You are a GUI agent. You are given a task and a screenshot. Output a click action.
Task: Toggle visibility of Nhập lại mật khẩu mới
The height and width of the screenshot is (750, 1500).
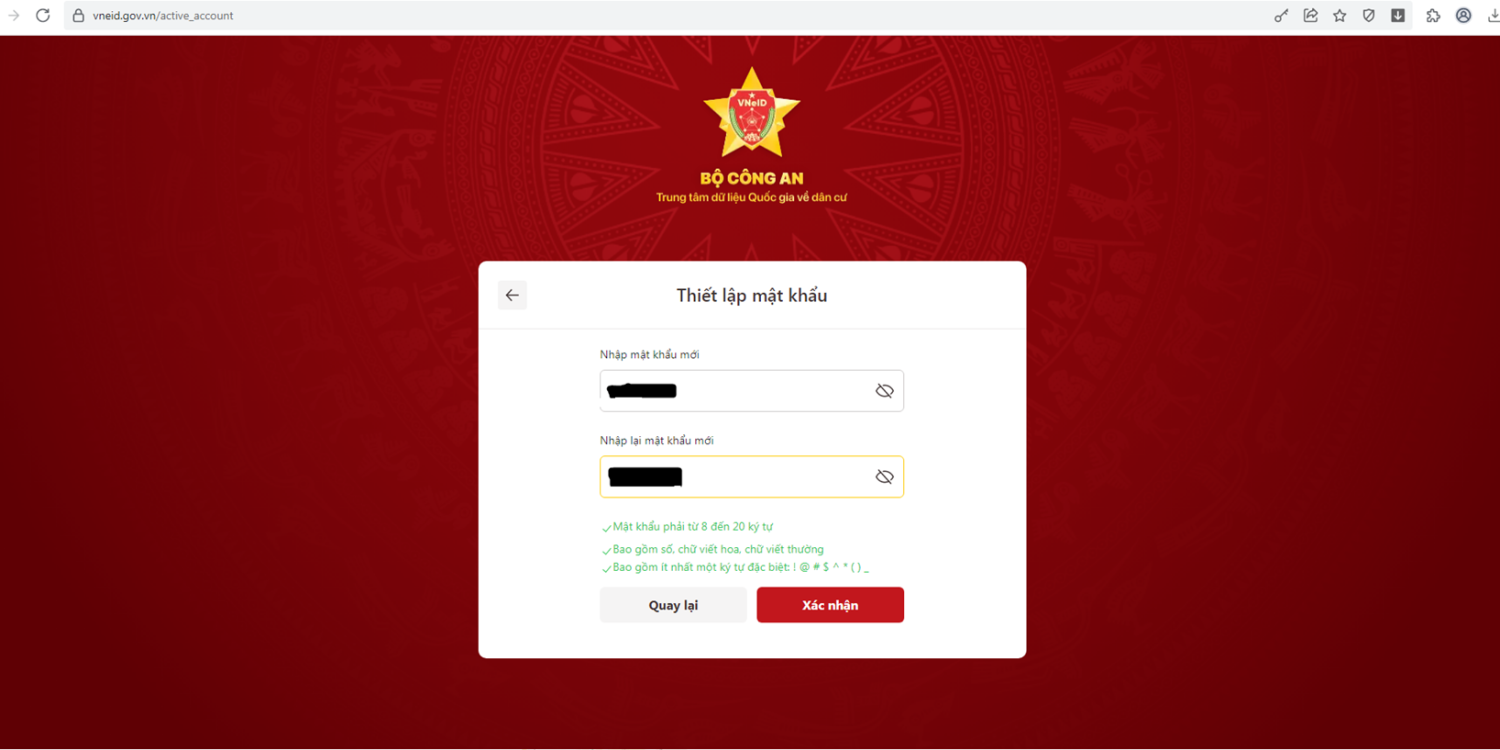pyautogui.click(x=884, y=477)
